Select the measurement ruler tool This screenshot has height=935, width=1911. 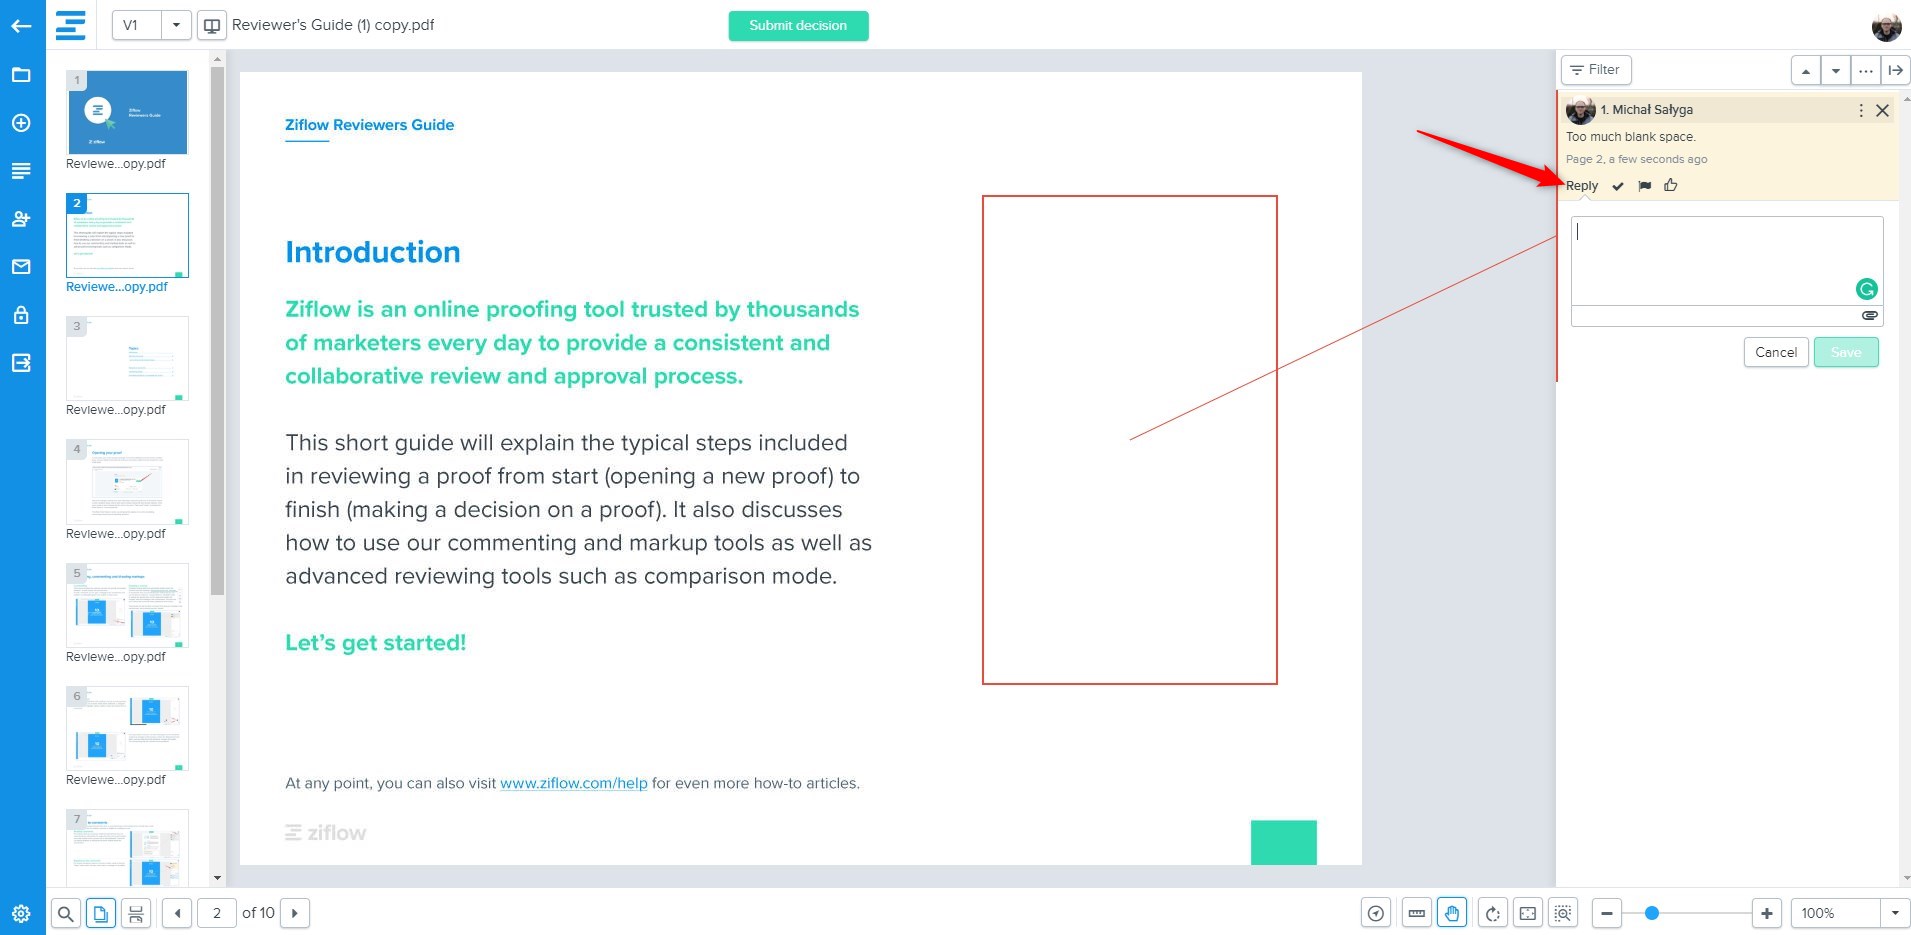coord(1416,913)
